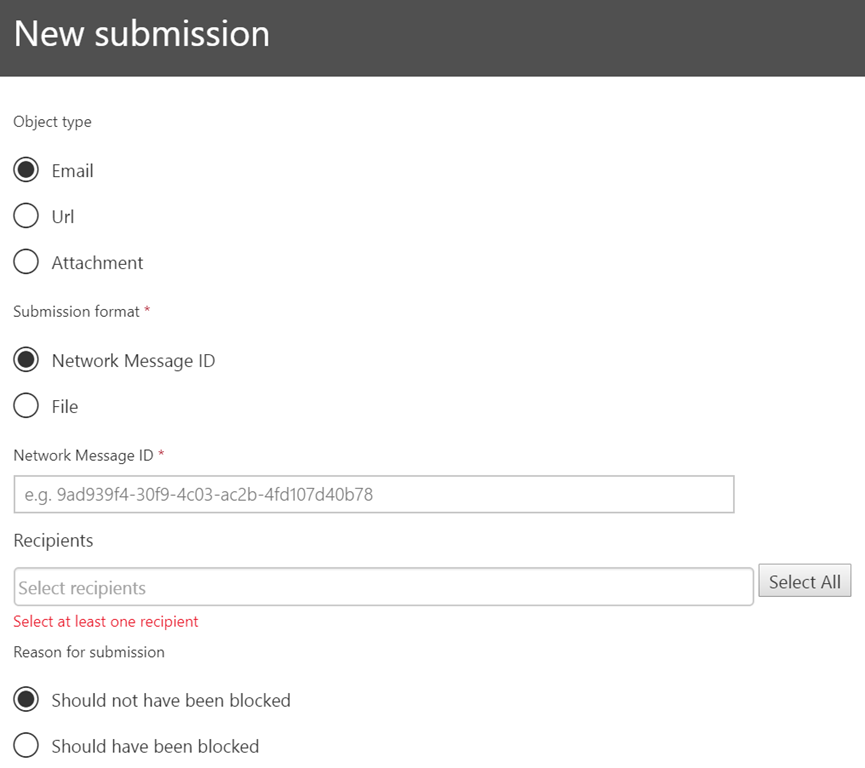Focus the Select recipients input box
Screen dimensions: 865x768
click(x=383, y=587)
